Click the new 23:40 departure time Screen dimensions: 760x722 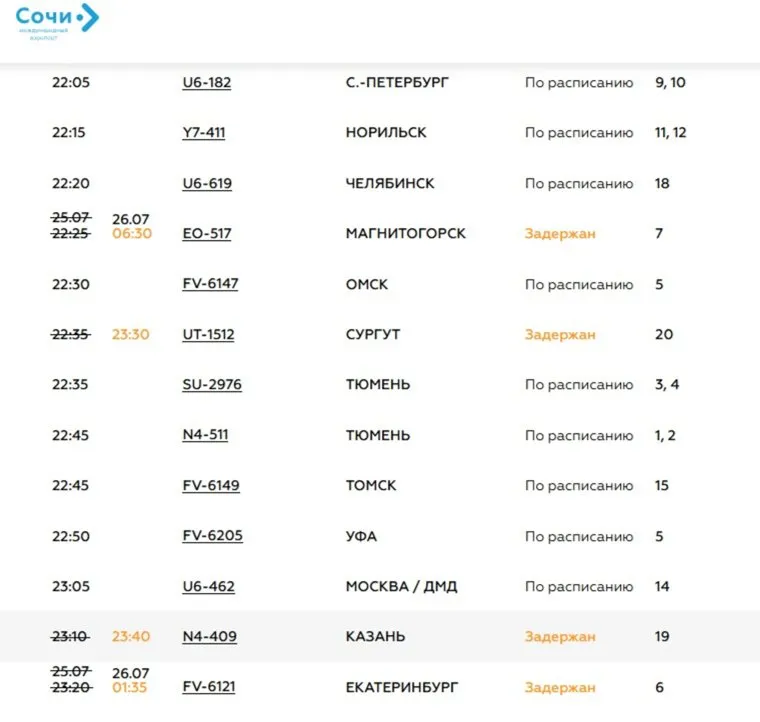[x=130, y=636]
